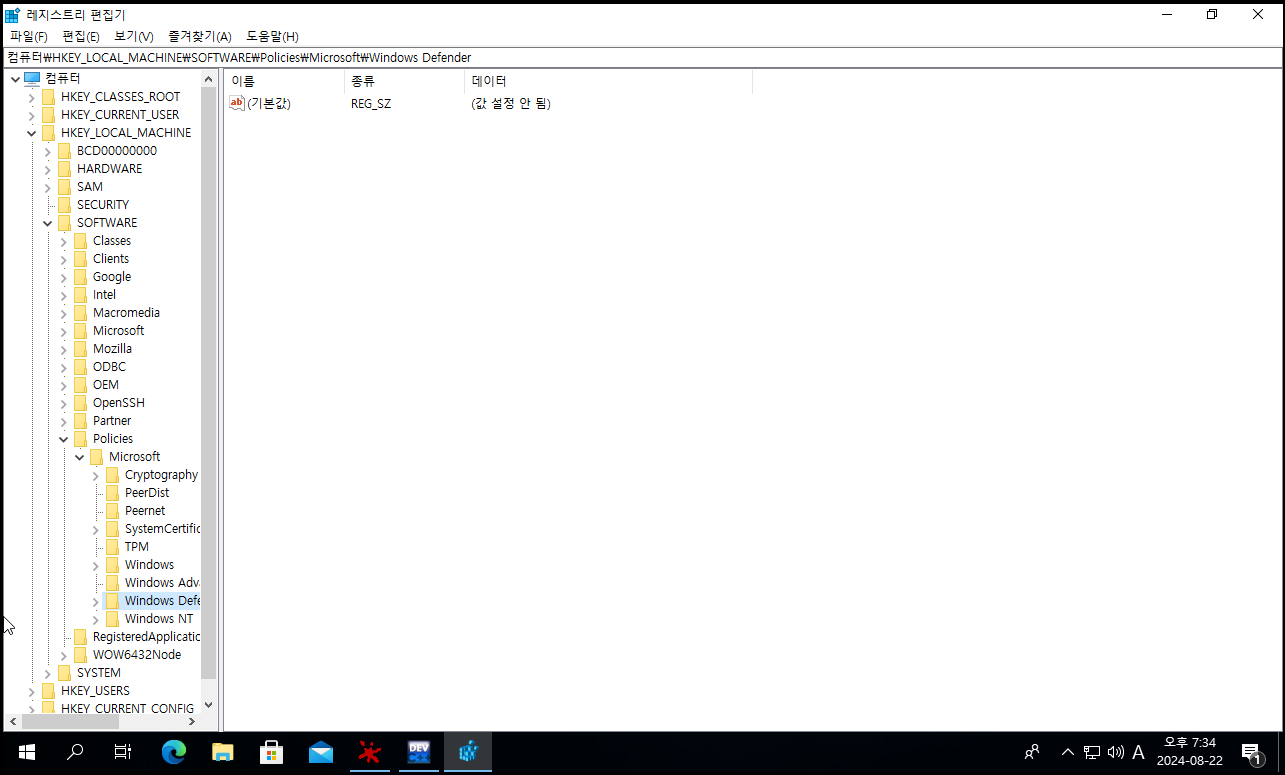The width and height of the screenshot is (1285, 775).
Task: Sort by the 종류 column header
Action: (x=404, y=81)
